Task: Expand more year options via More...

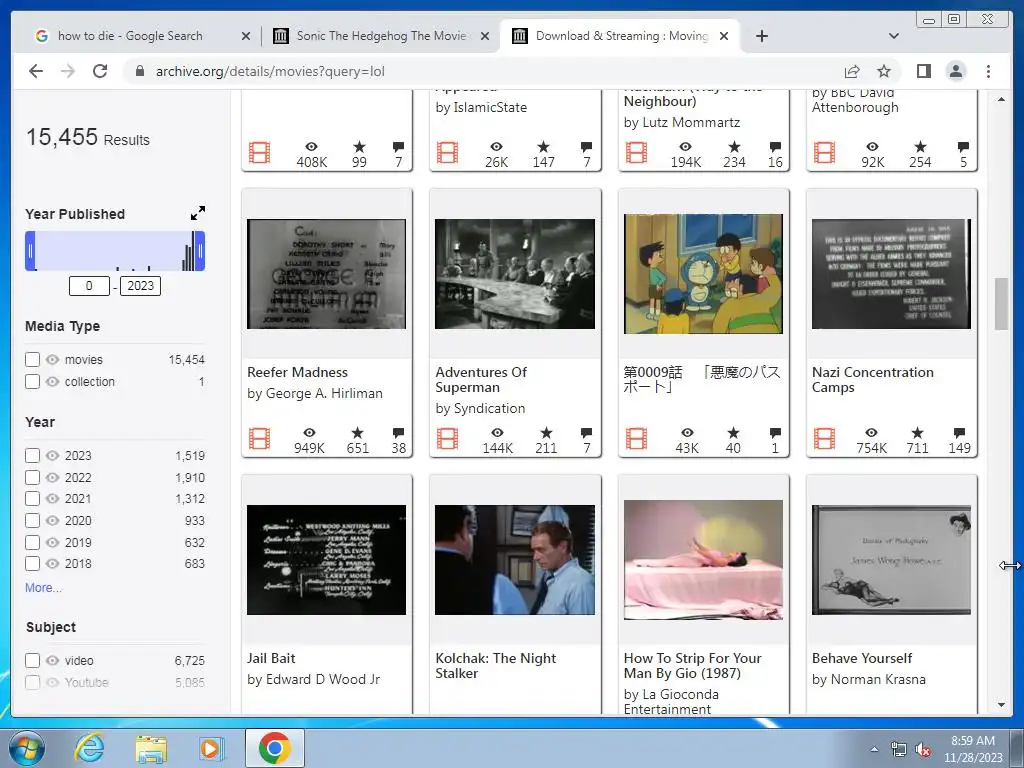Action: (x=43, y=588)
